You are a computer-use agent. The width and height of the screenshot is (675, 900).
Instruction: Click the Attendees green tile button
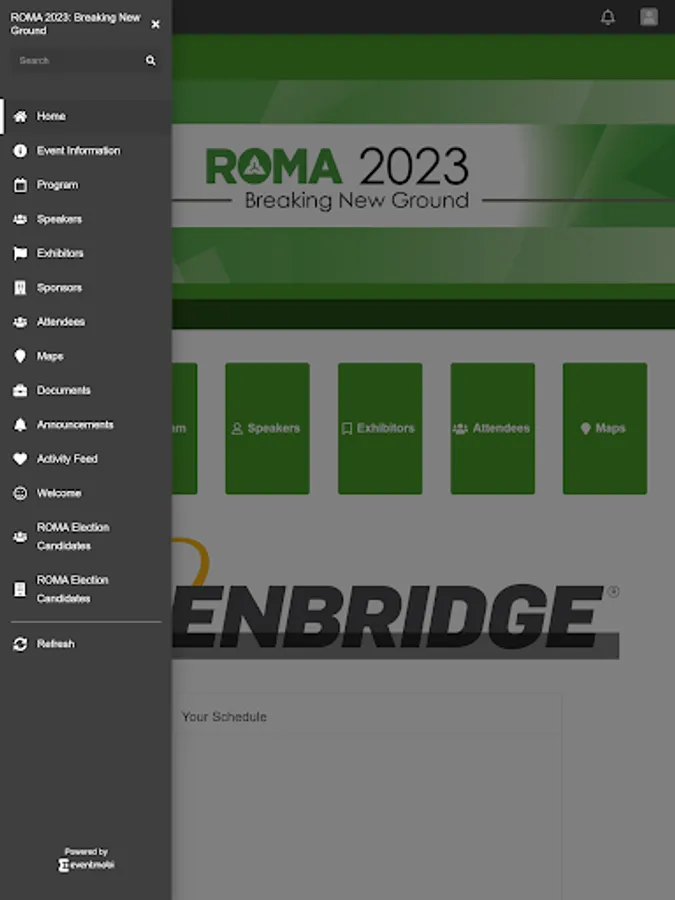492,428
